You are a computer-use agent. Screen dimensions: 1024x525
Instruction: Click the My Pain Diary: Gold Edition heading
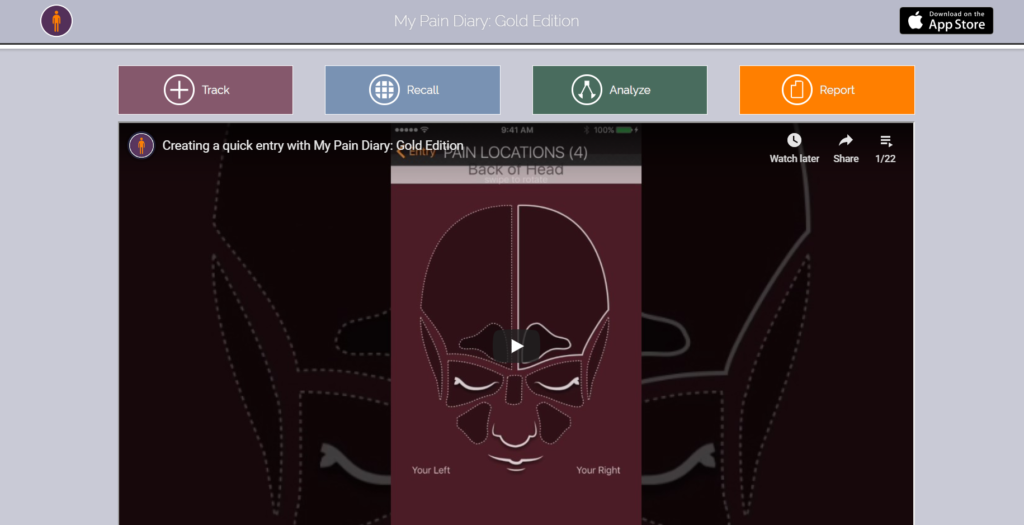(x=487, y=21)
